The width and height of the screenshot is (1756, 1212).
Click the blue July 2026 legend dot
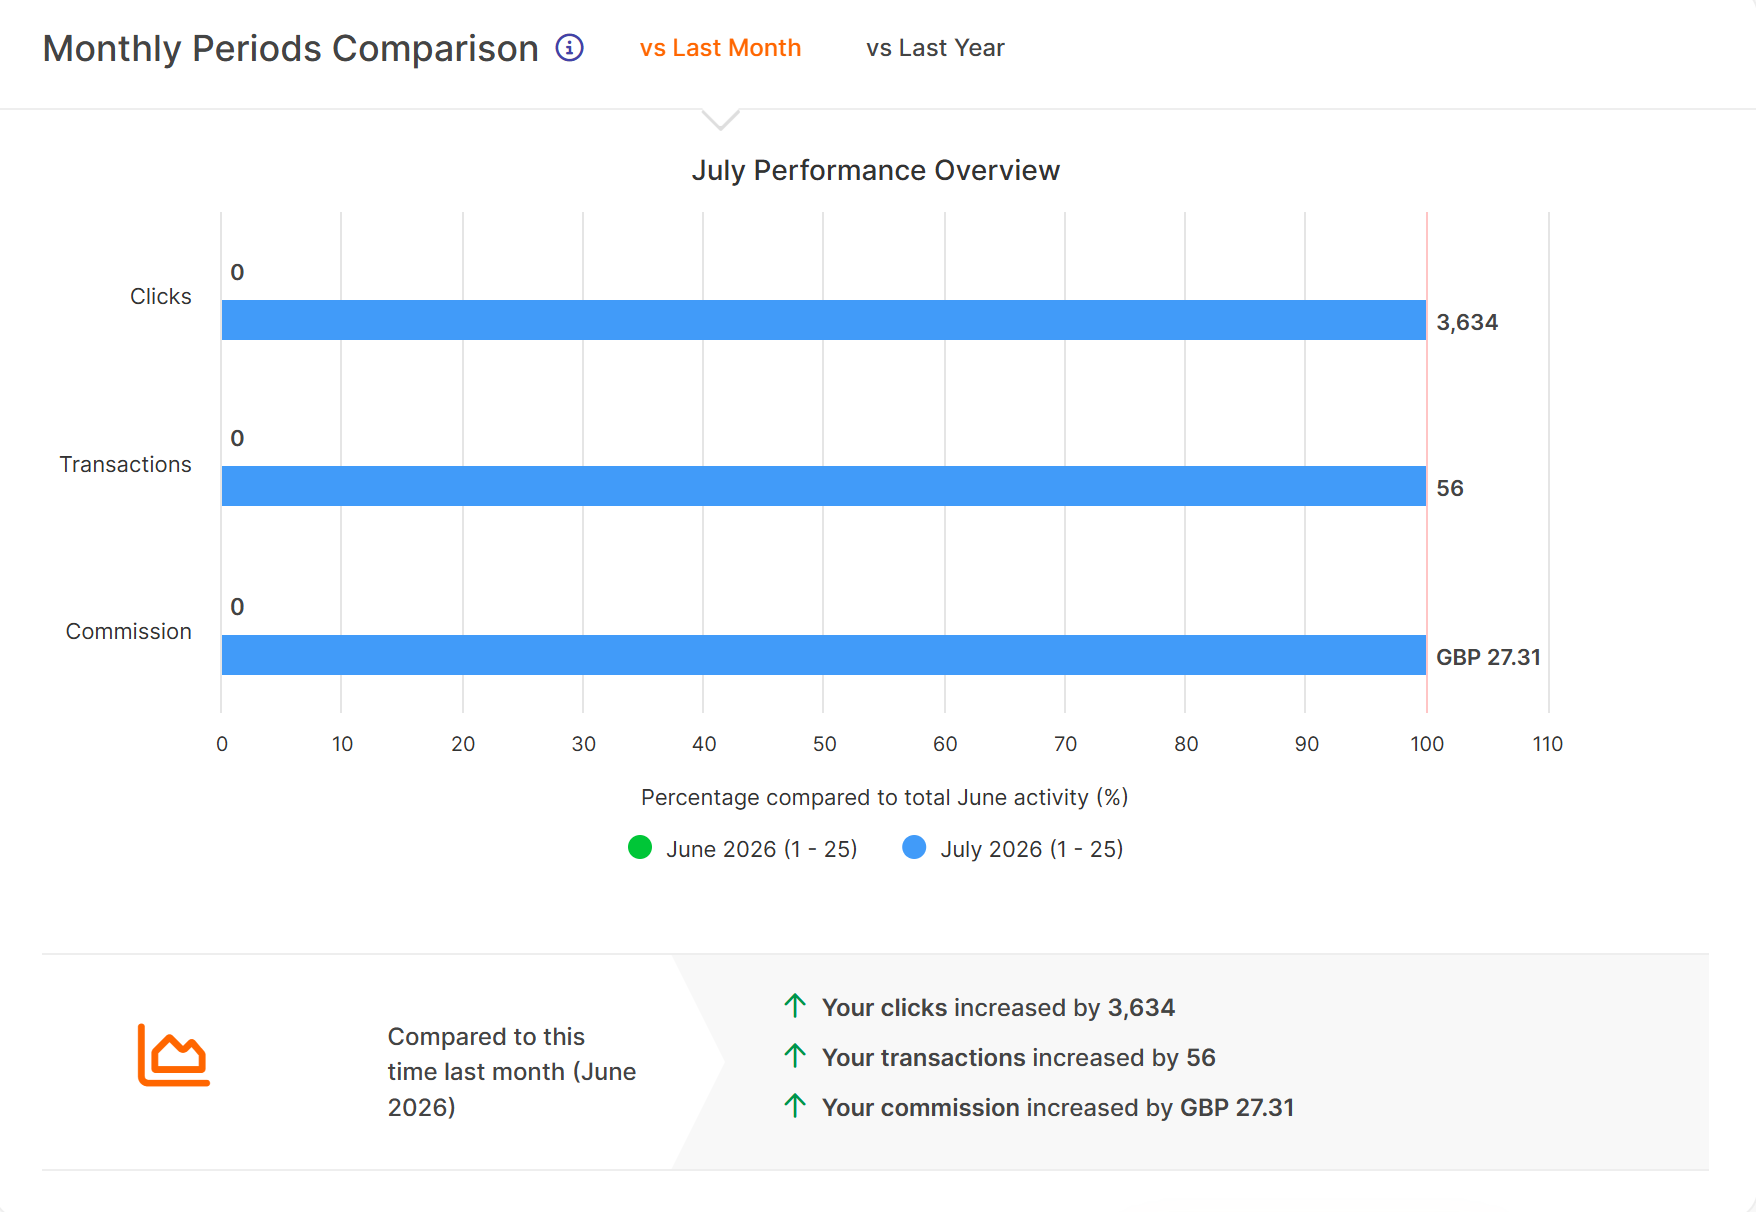914,848
